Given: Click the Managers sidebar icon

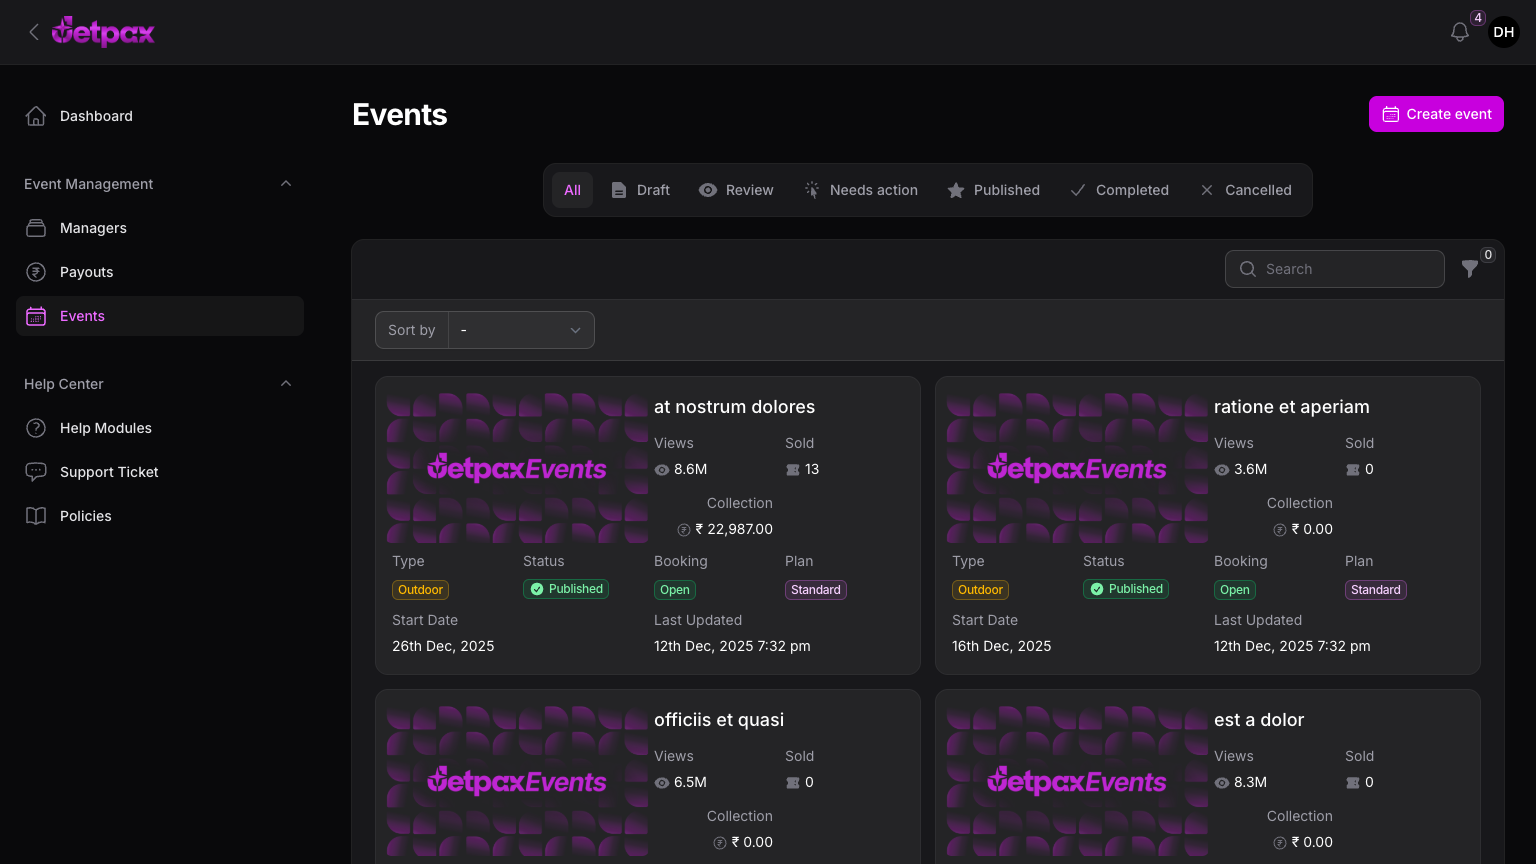Looking at the screenshot, I should pos(36,228).
